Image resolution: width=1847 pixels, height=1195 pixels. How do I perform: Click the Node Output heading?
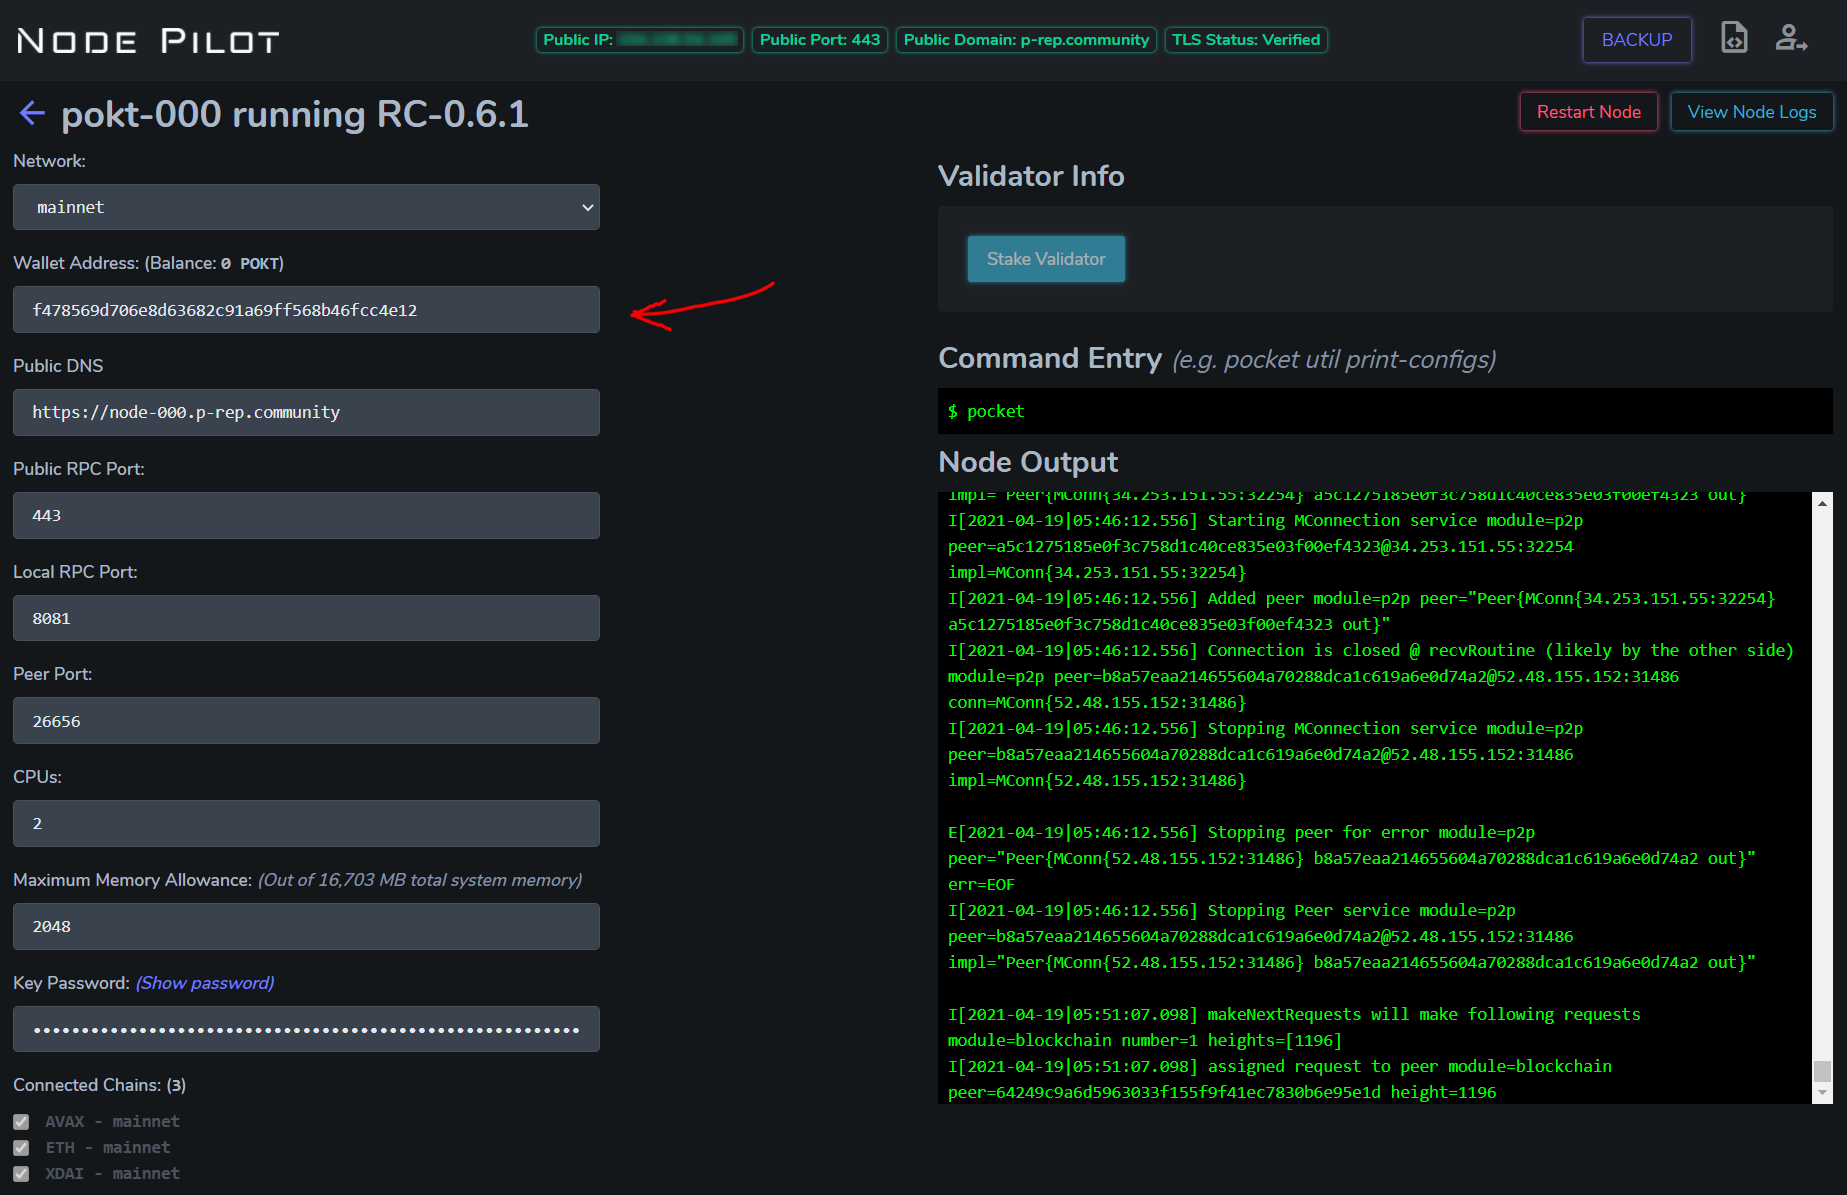1028,462
